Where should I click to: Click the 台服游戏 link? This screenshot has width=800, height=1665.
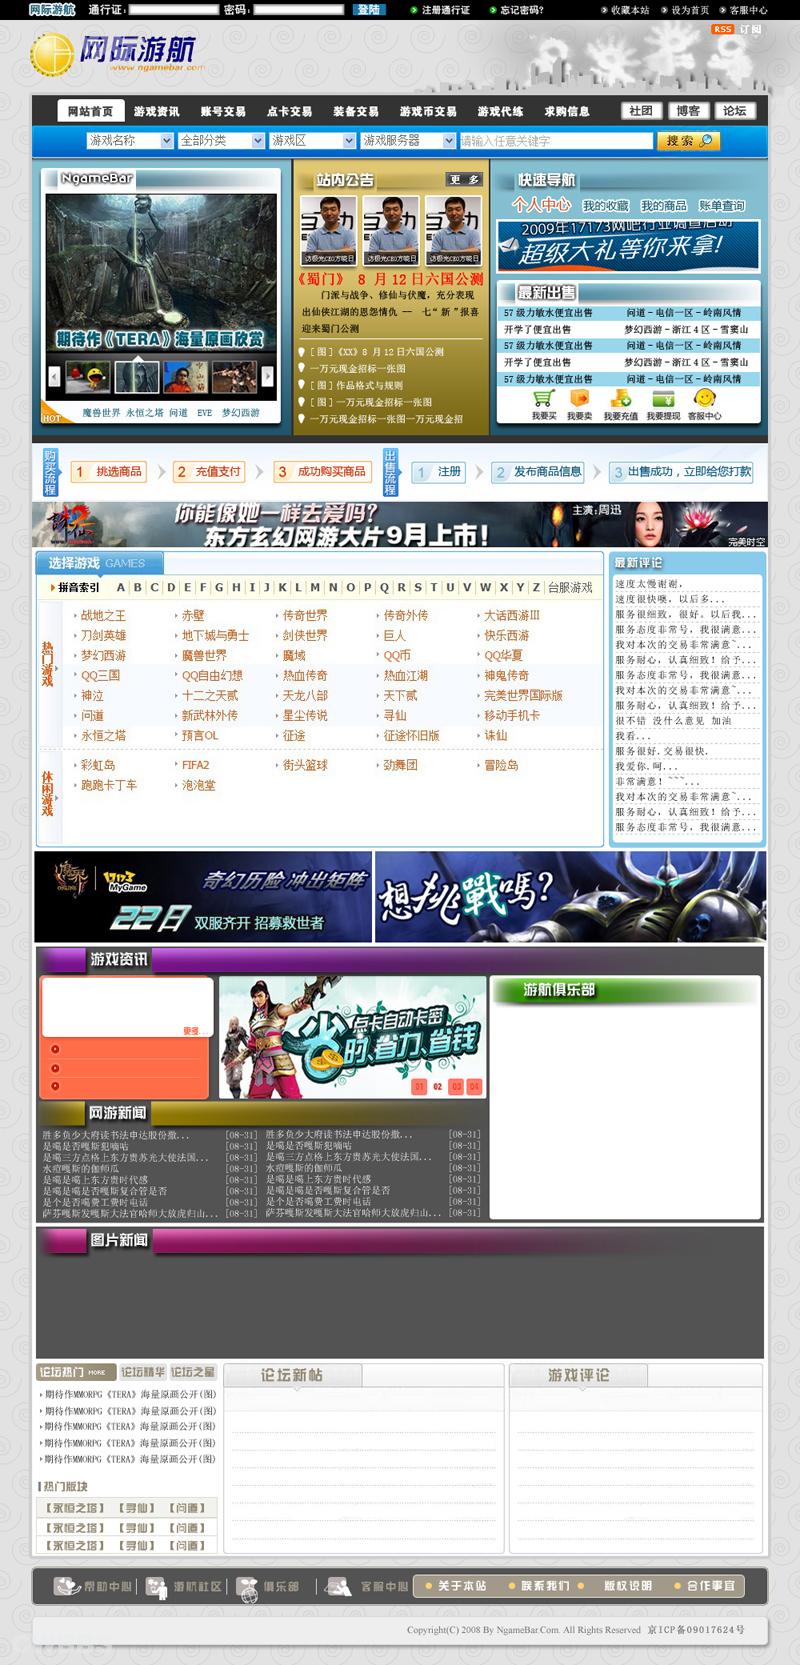[570, 588]
